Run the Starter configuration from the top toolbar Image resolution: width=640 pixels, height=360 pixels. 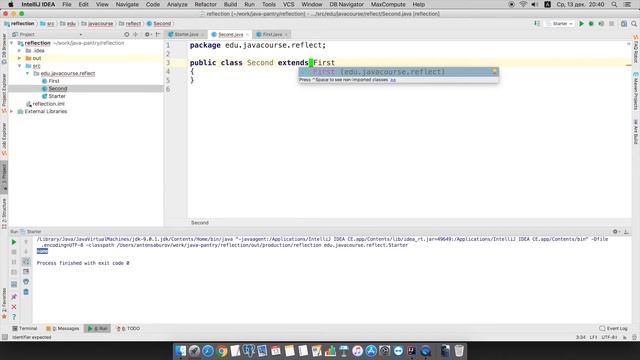[581, 24]
